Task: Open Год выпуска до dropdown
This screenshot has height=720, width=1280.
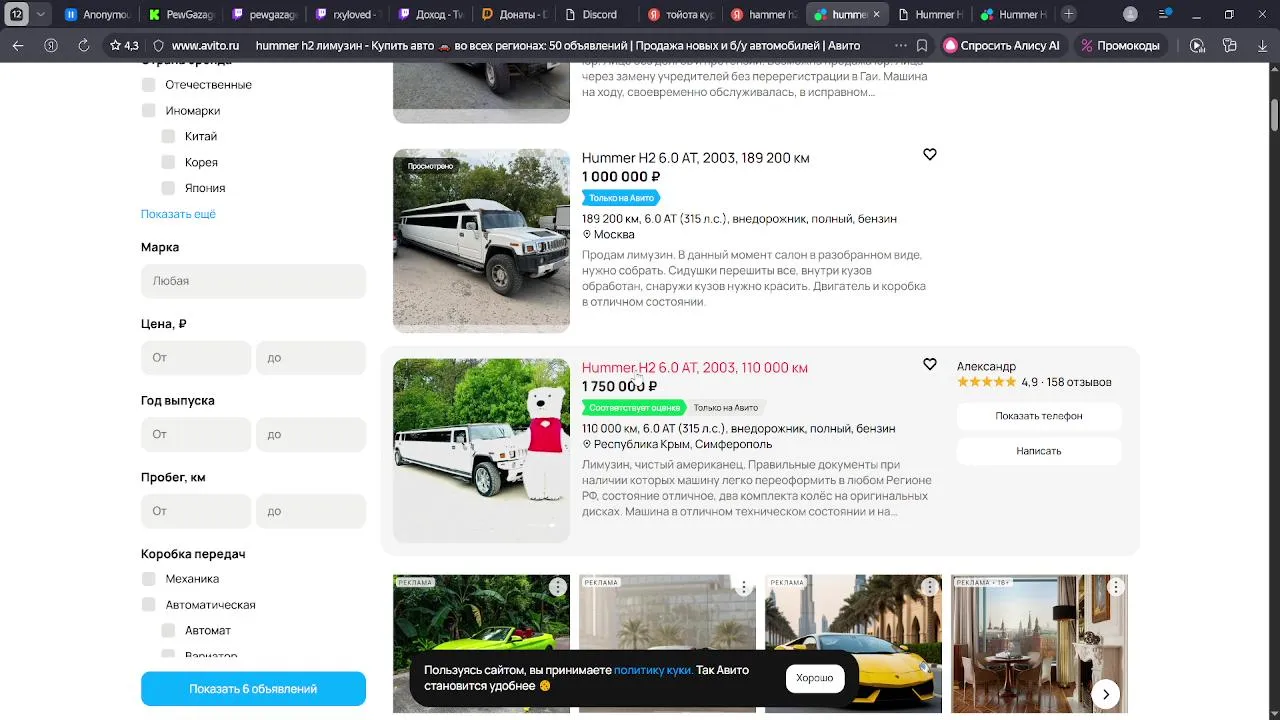Action: coord(311,434)
